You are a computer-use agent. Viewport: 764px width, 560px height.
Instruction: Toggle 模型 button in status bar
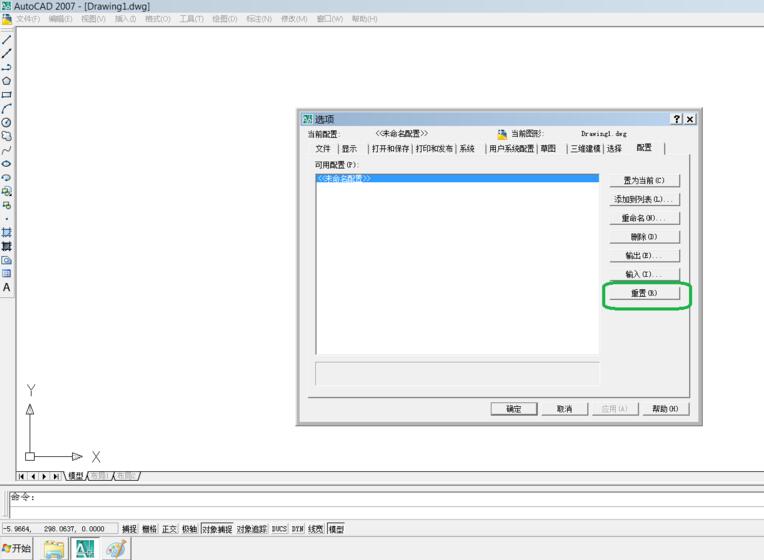click(336, 529)
